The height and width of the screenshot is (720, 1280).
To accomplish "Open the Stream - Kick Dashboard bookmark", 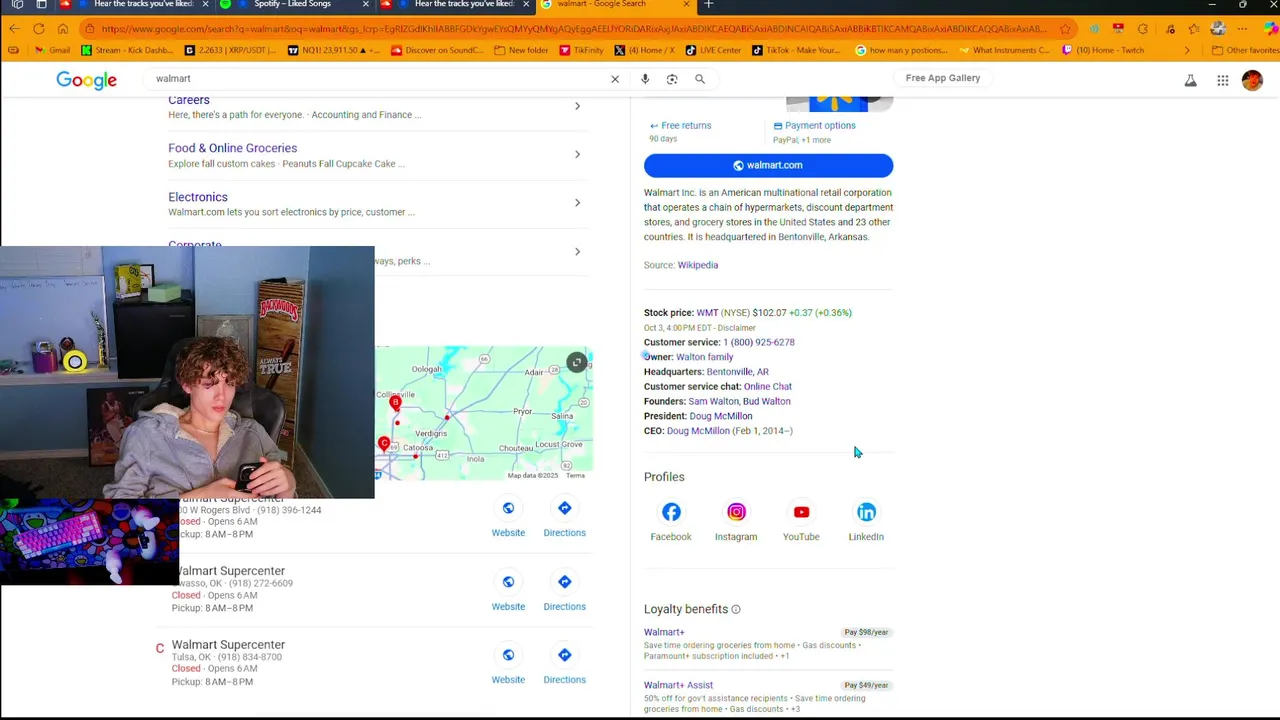I will pos(127,50).
